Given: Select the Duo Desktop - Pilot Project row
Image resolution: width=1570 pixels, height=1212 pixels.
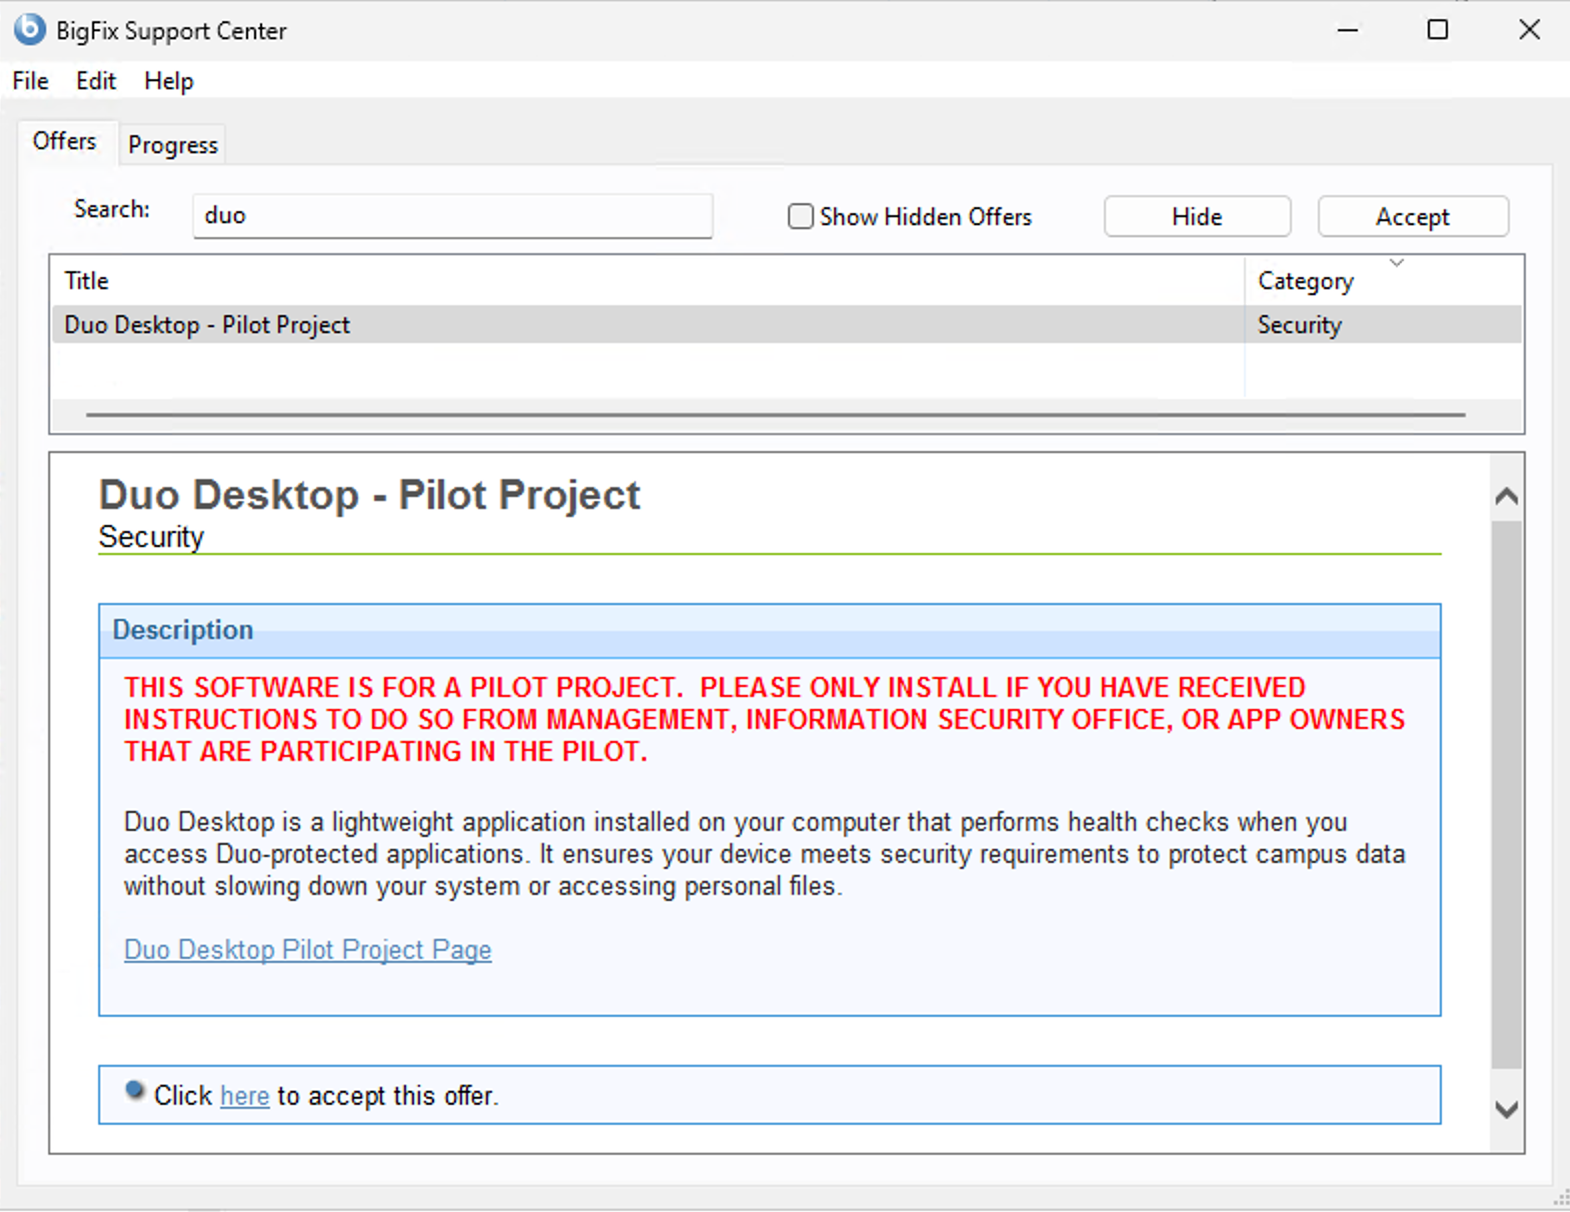Looking at the screenshot, I should [786, 325].
